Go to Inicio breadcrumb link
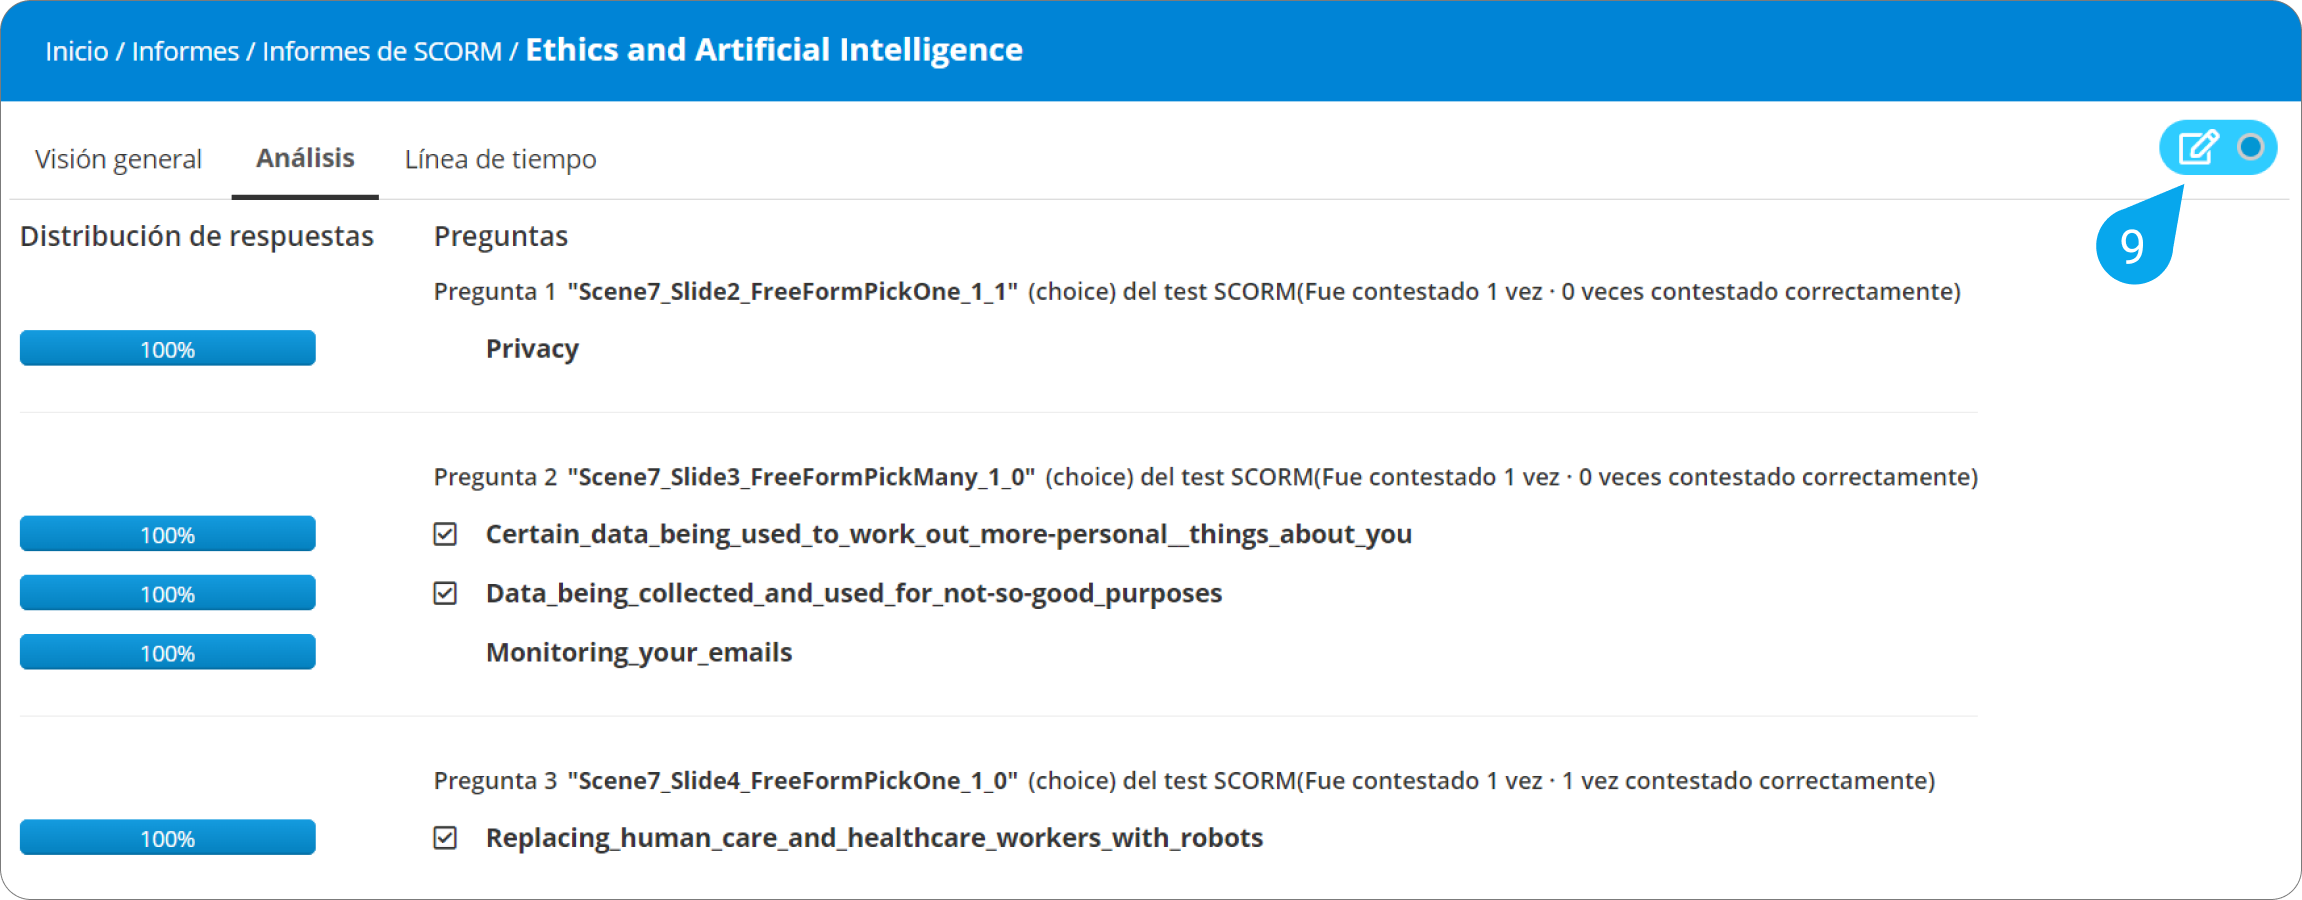Viewport: 2302px width, 900px height. pos(76,51)
